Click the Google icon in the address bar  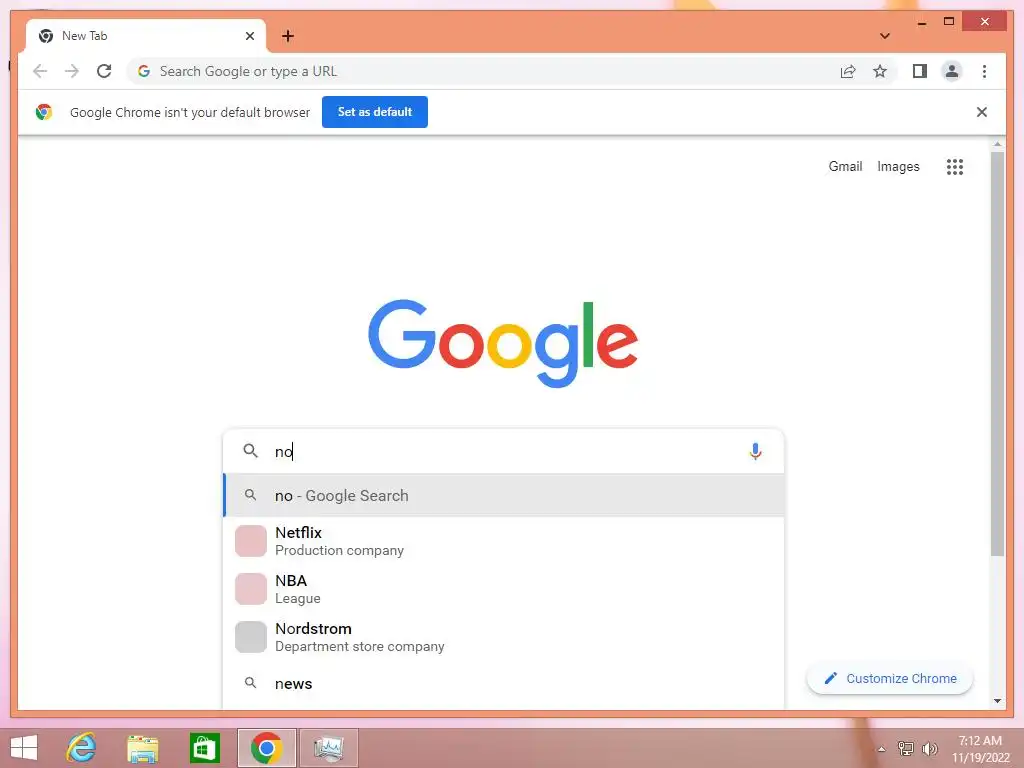coord(144,71)
